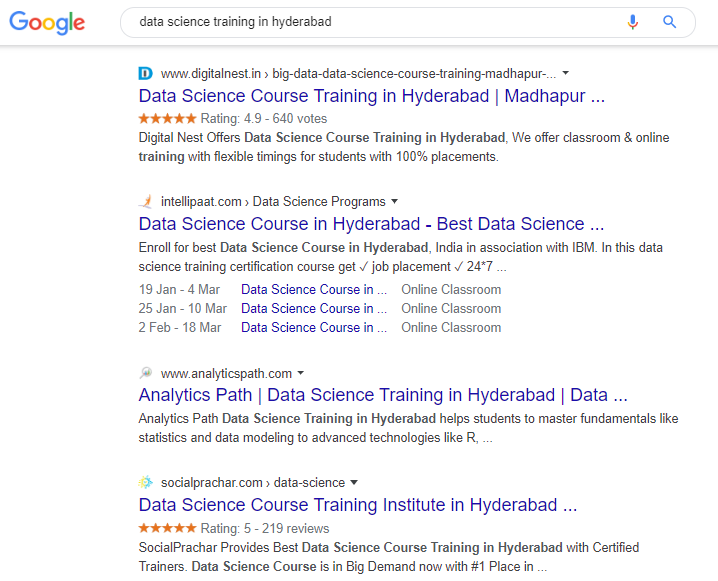Open analyticspath.com result dropdown arrow
This screenshot has height=581, width=718.
point(300,373)
